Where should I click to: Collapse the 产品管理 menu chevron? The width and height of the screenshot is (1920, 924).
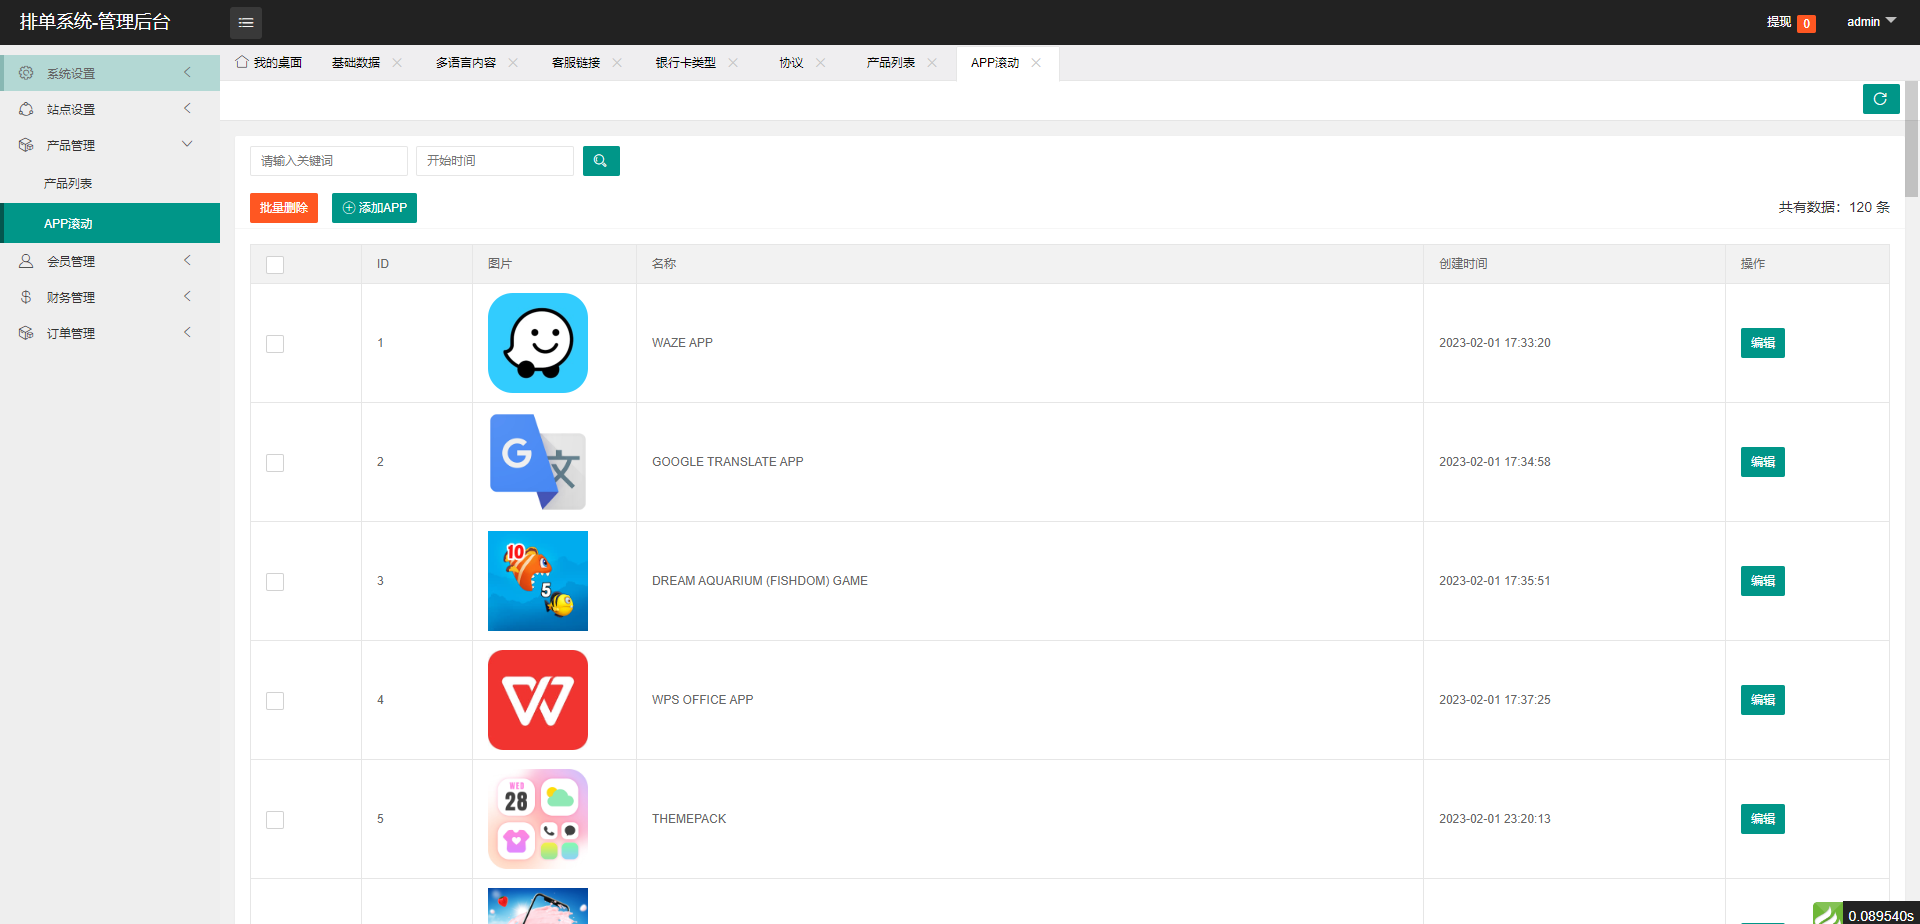[187, 144]
